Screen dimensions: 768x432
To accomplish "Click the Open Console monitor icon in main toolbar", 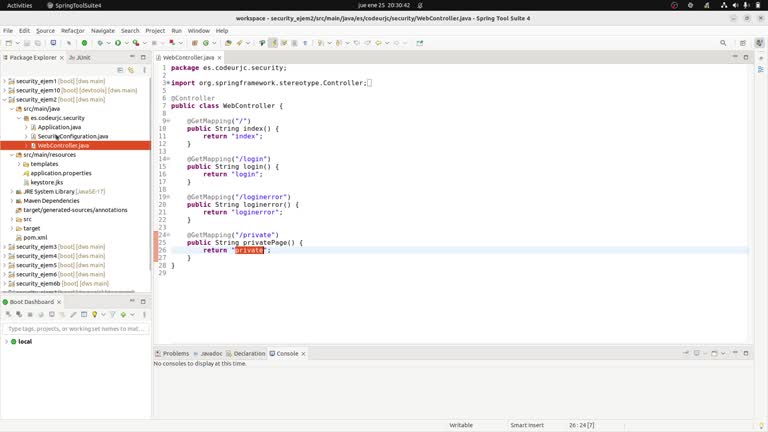I will (x=53, y=43).
